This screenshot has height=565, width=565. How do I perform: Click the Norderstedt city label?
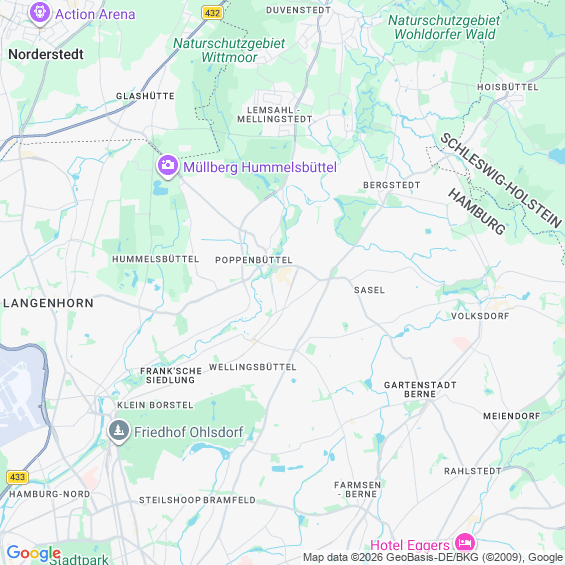point(46,54)
